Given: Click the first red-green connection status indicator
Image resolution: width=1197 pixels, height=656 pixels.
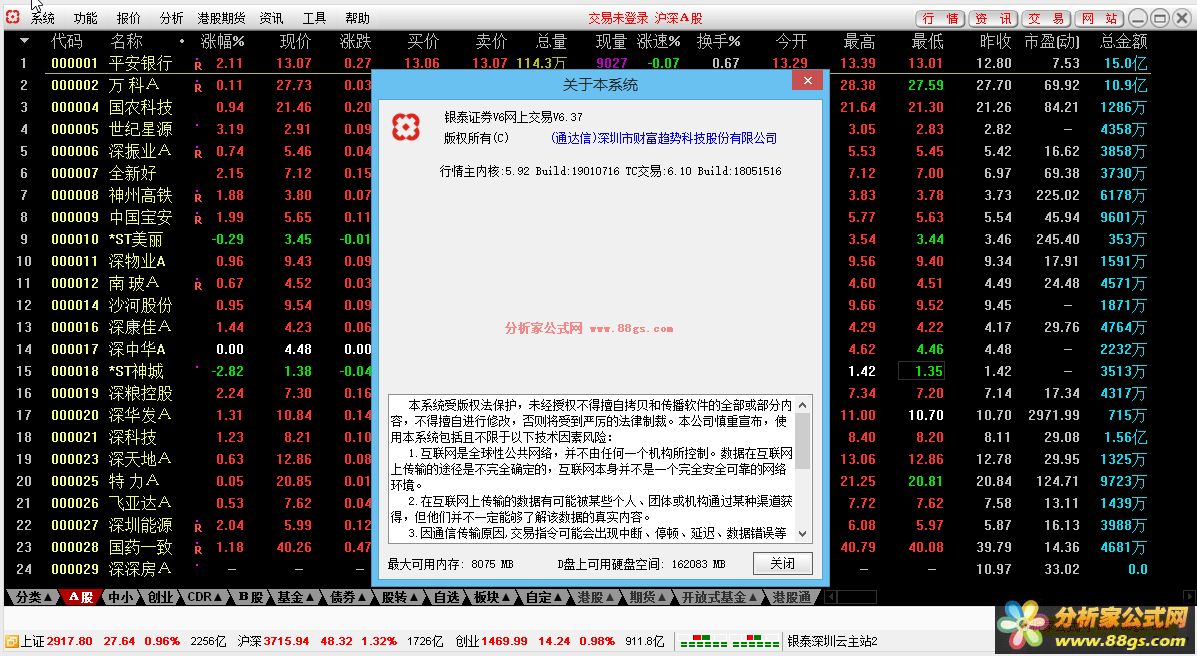Looking at the screenshot, I should pyautogui.click(x=702, y=641).
